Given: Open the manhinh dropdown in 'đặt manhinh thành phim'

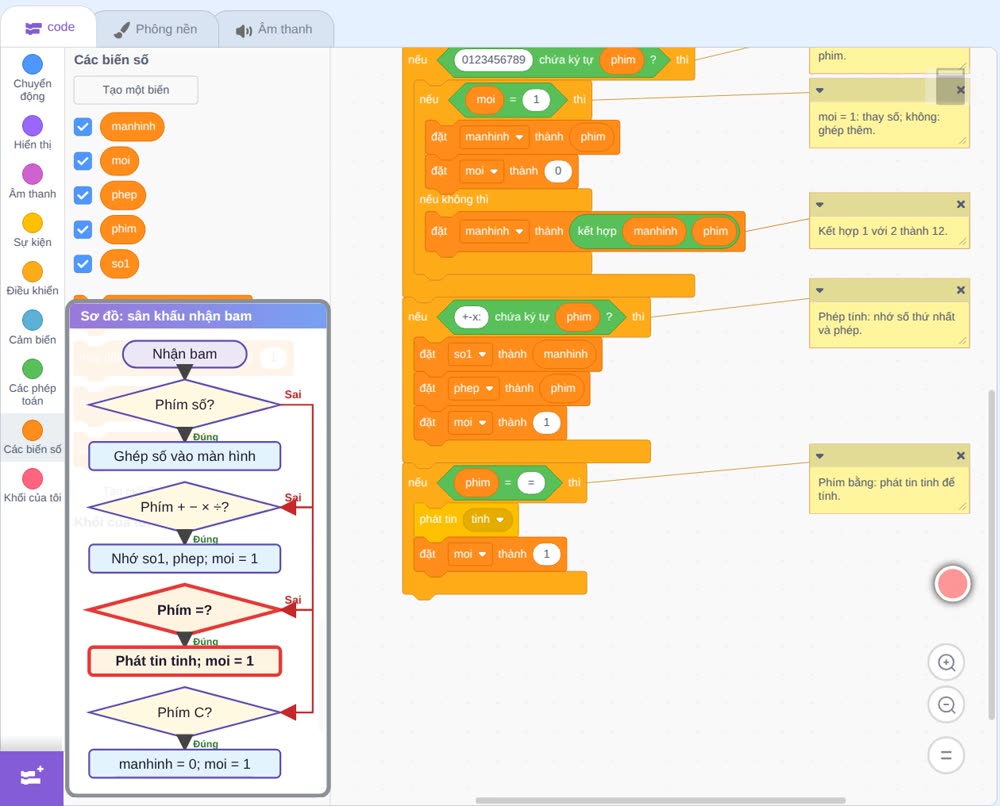Looking at the screenshot, I should coord(494,137).
